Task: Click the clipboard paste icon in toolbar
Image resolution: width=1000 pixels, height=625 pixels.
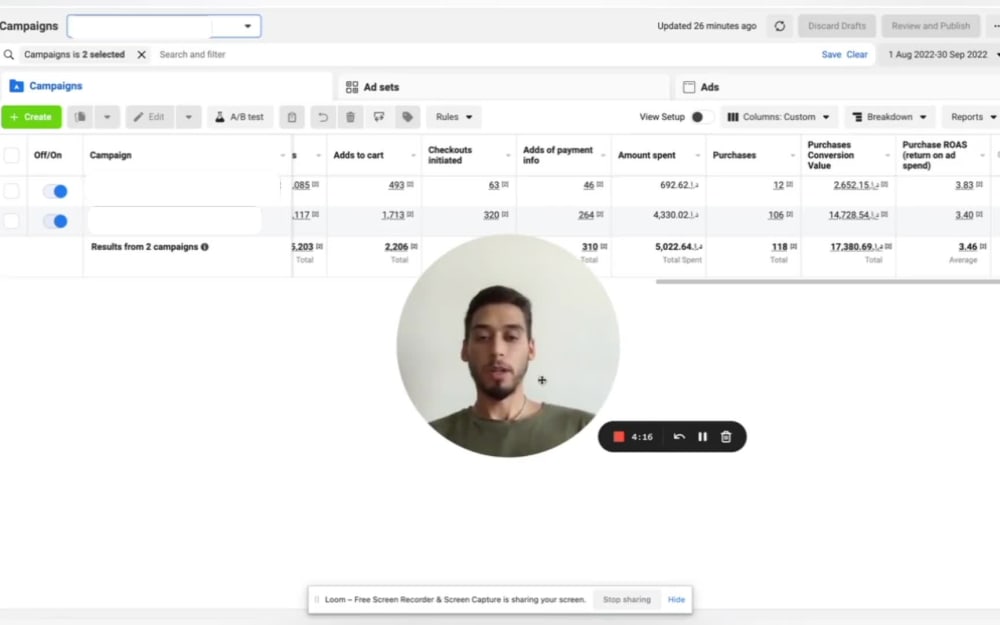Action: (x=292, y=117)
